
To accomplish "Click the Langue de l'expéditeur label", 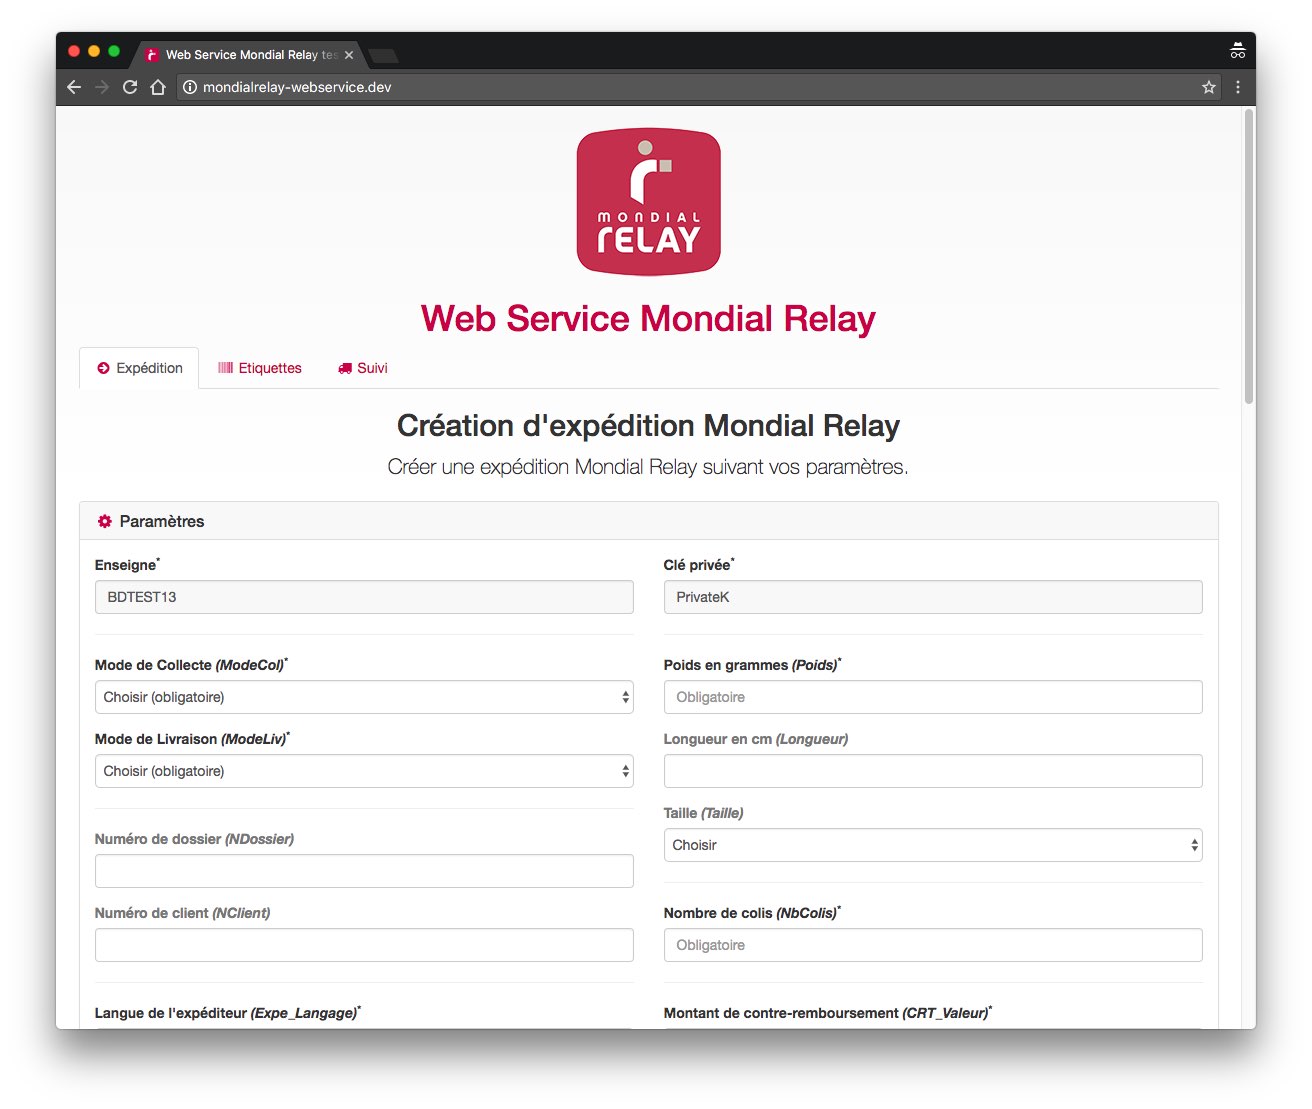I will (x=228, y=1013).
